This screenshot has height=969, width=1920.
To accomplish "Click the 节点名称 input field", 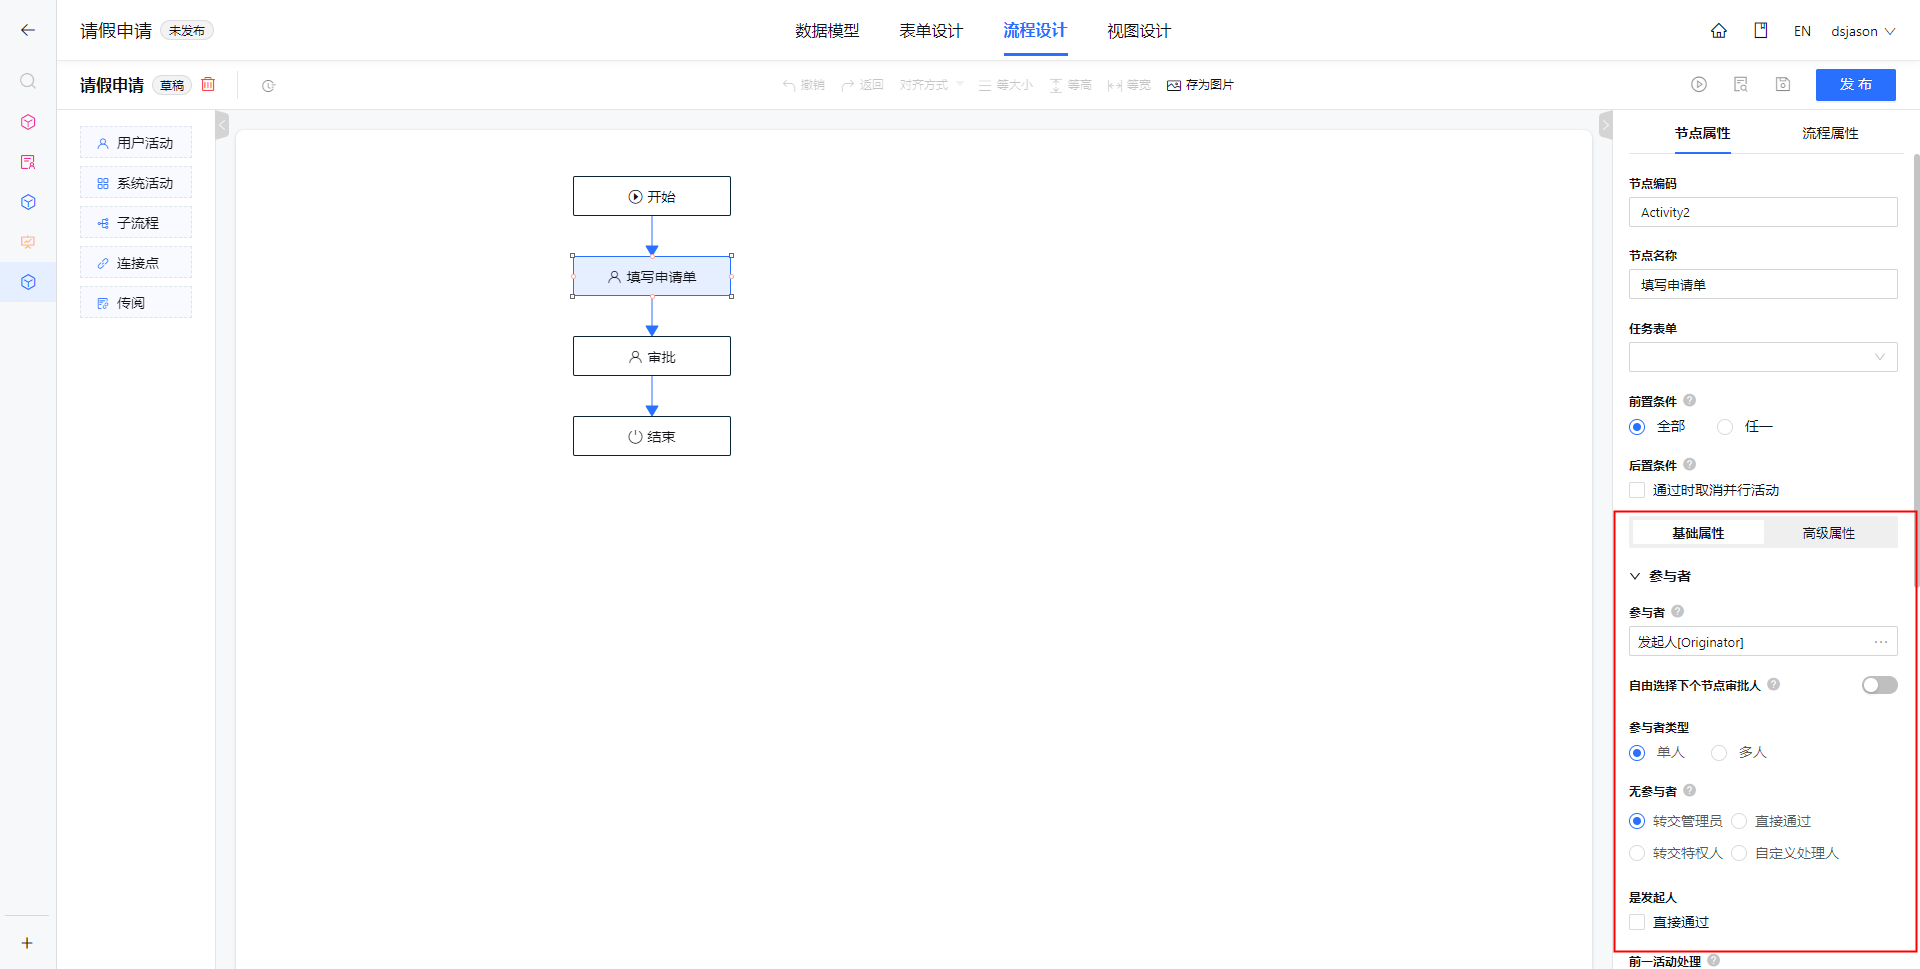I will tap(1763, 284).
